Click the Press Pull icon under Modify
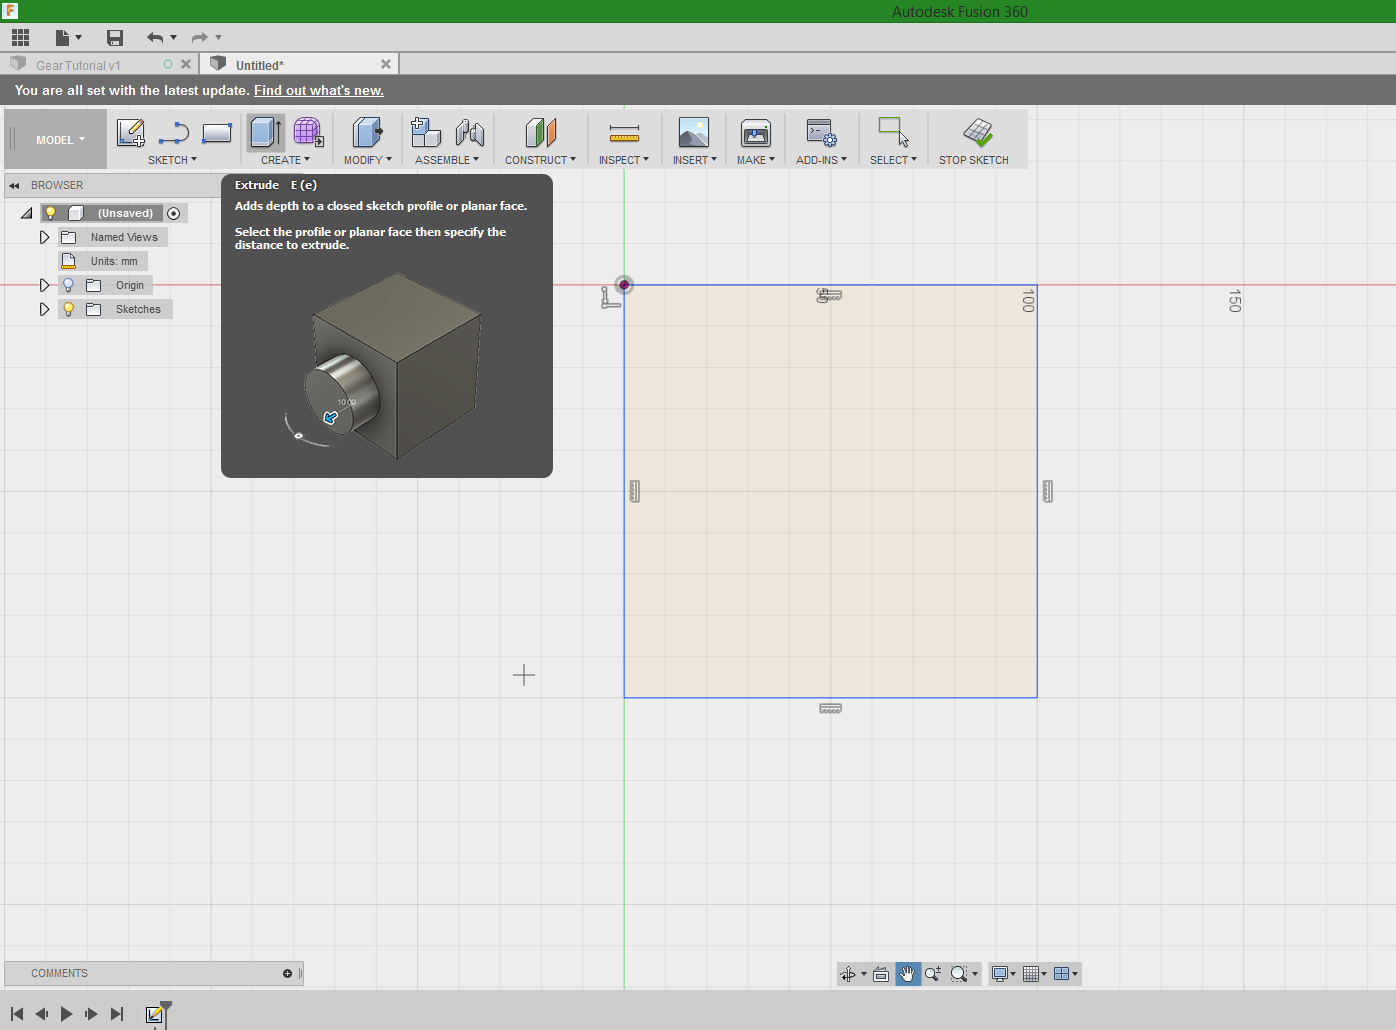This screenshot has height=1030, width=1396. [x=366, y=133]
